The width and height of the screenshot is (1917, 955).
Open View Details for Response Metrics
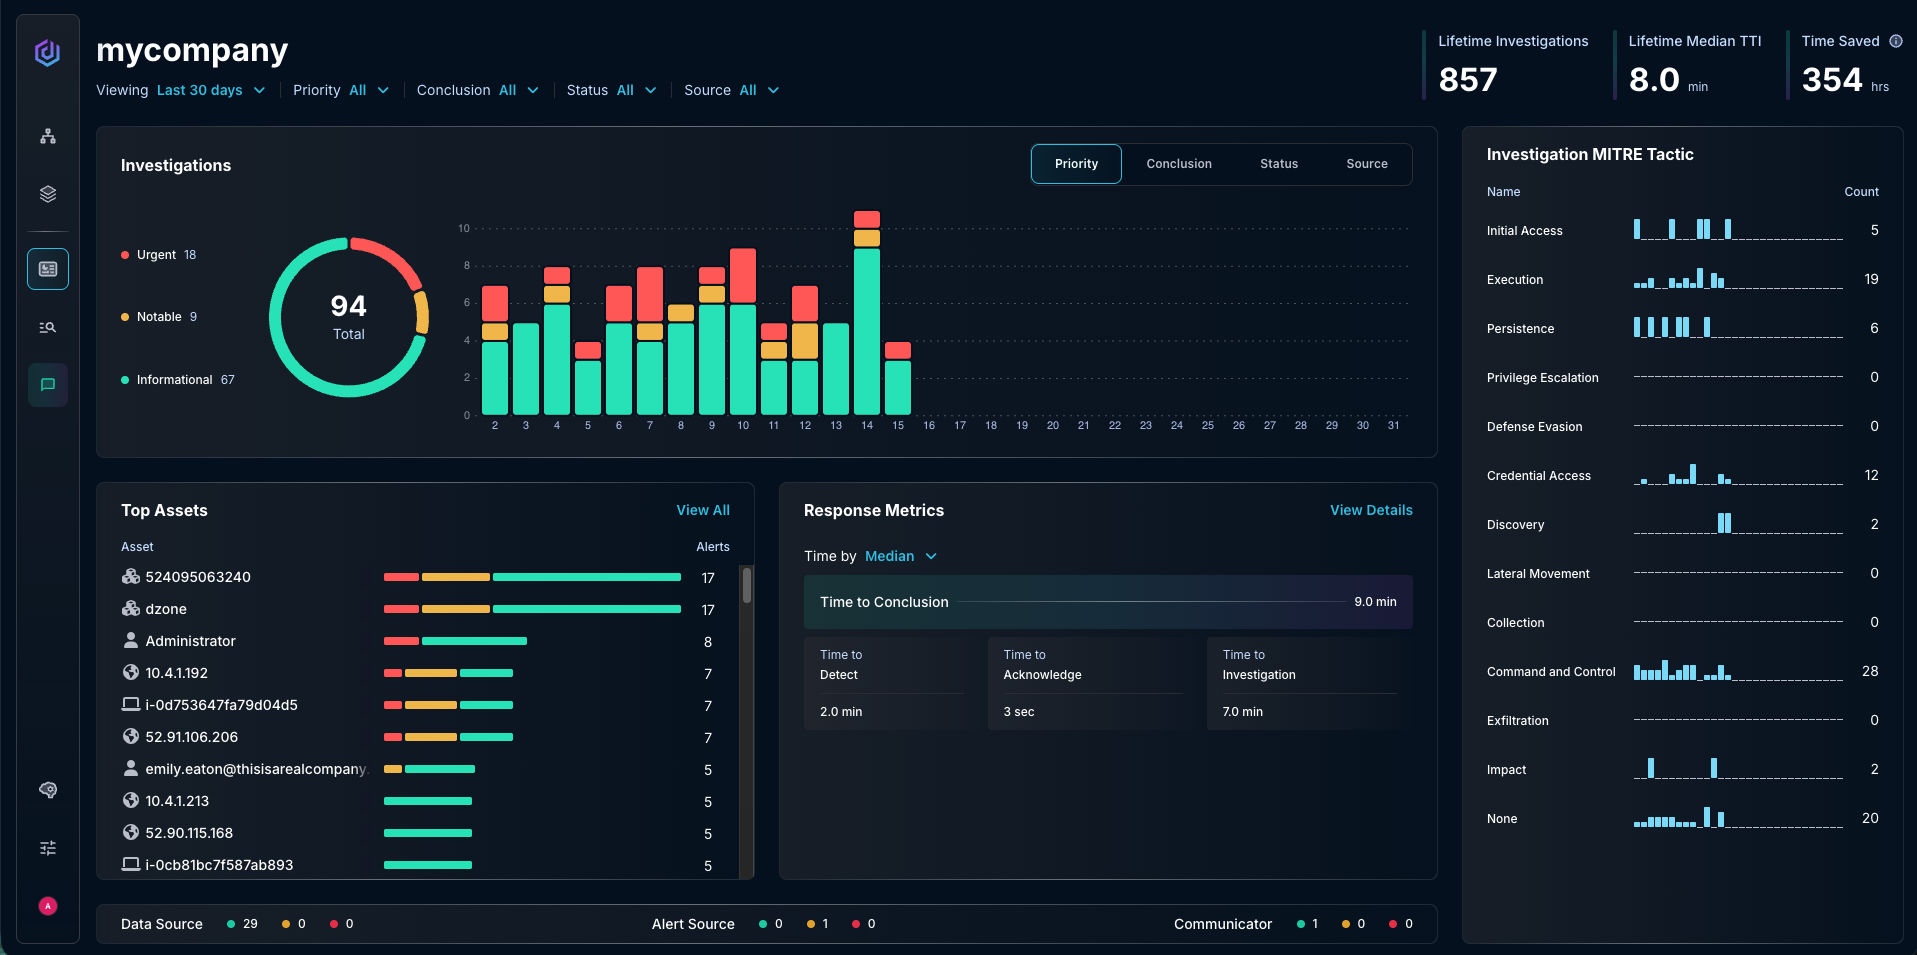pyautogui.click(x=1370, y=510)
